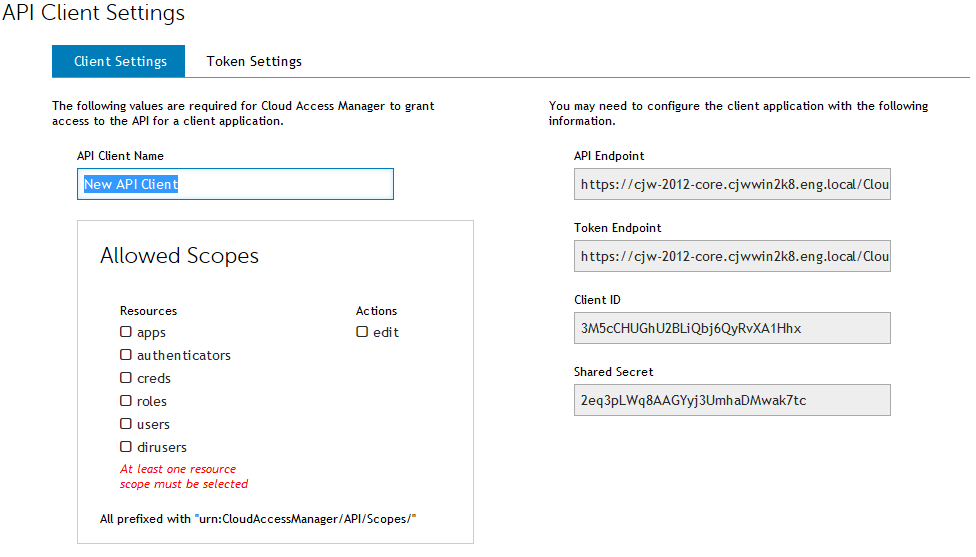Enable the roles resource scope
Image resolution: width=976 pixels, height=557 pixels.
tap(126, 401)
